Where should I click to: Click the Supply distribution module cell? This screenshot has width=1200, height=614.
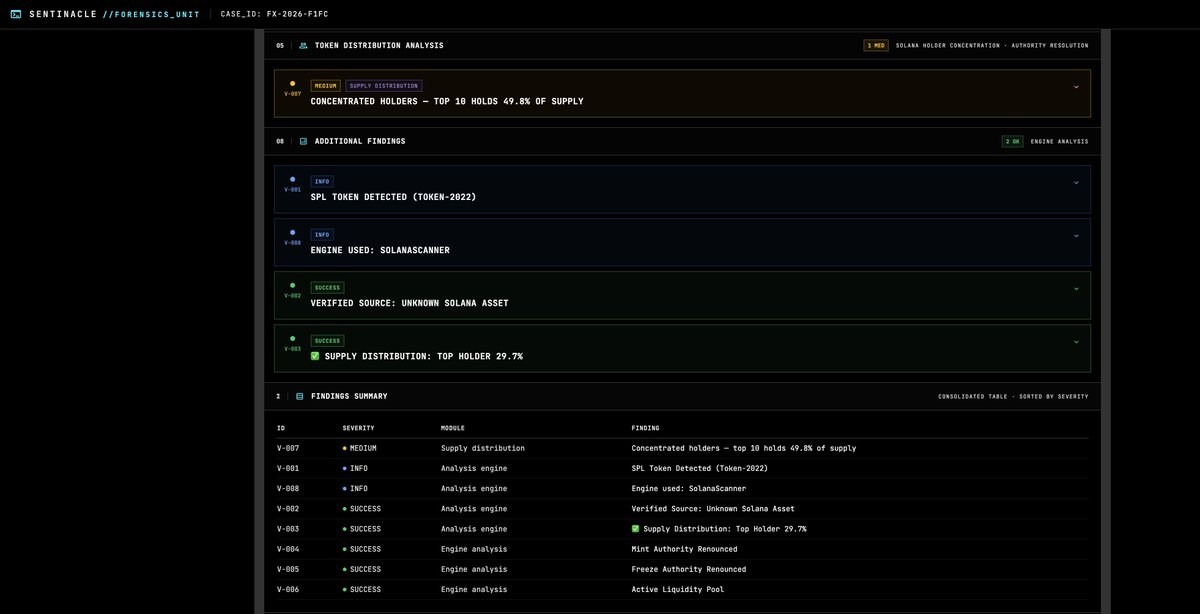(x=483, y=448)
